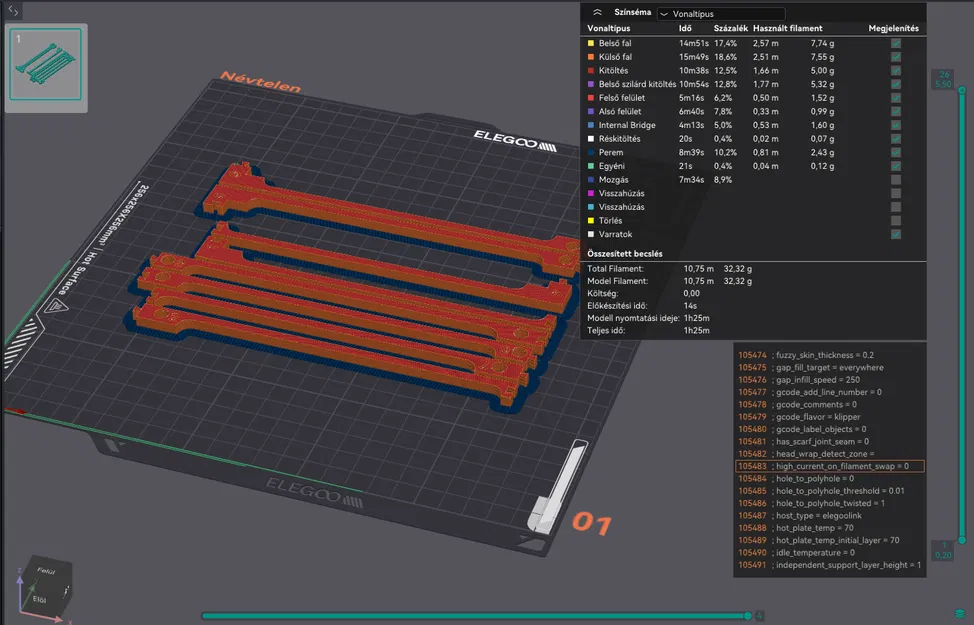Click the Megjelenítés column header
The height and width of the screenshot is (625, 974).
[893, 29]
